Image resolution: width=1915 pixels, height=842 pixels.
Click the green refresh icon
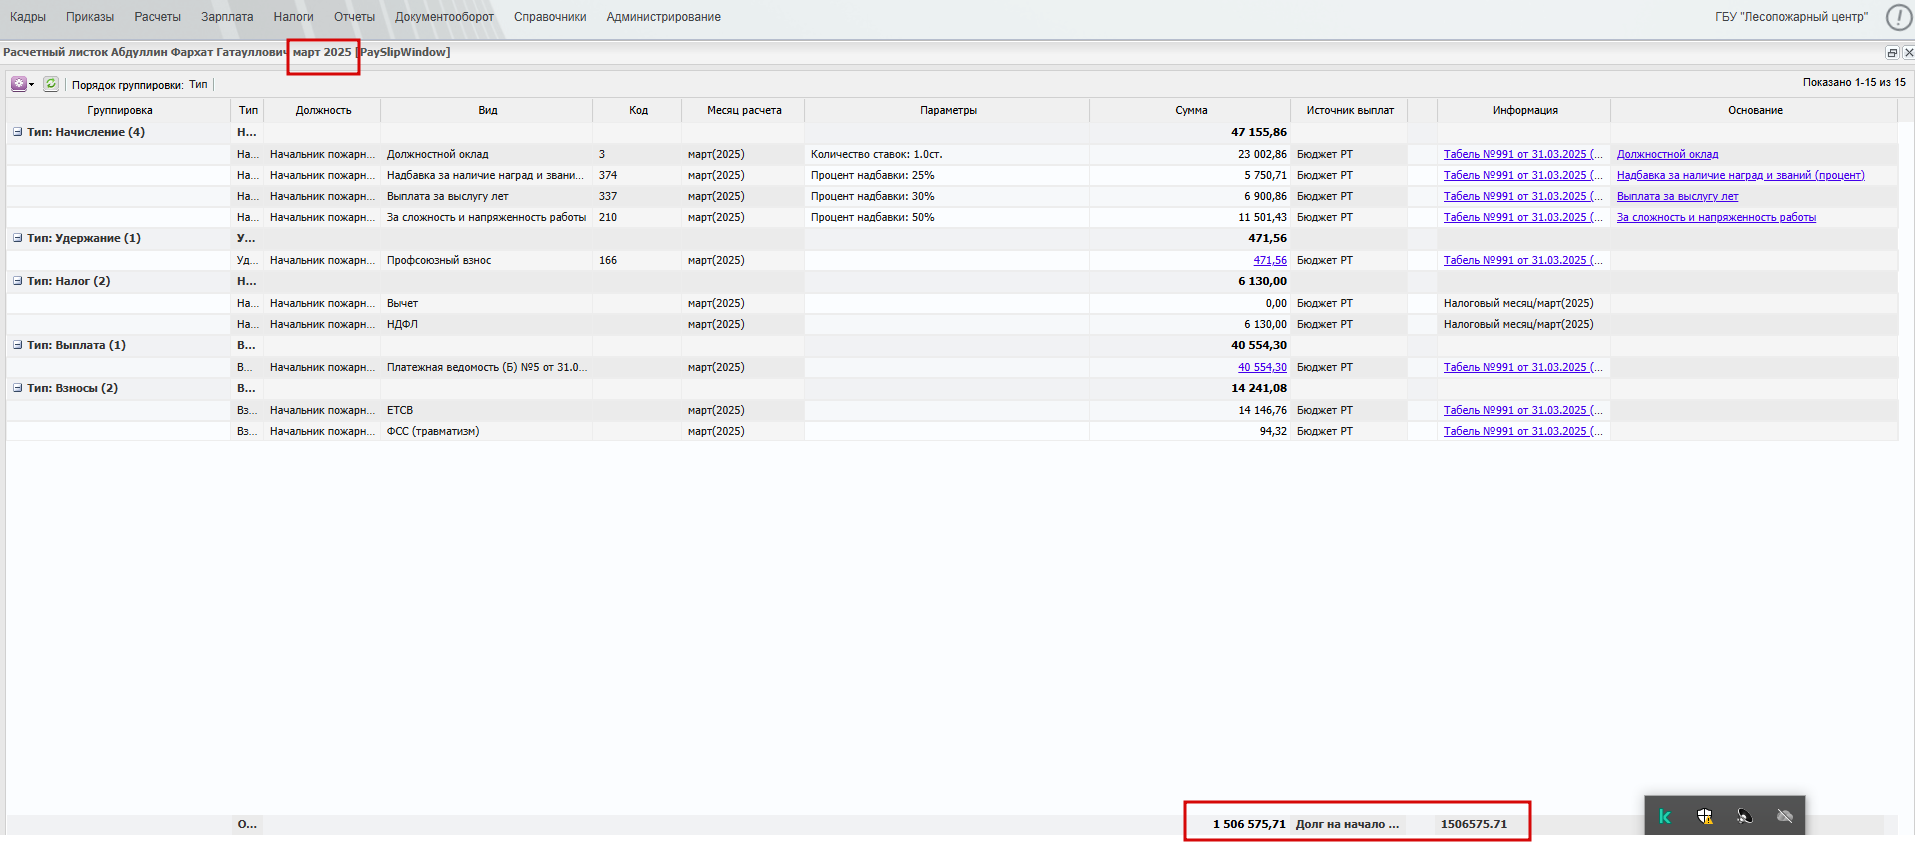click(51, 84)
